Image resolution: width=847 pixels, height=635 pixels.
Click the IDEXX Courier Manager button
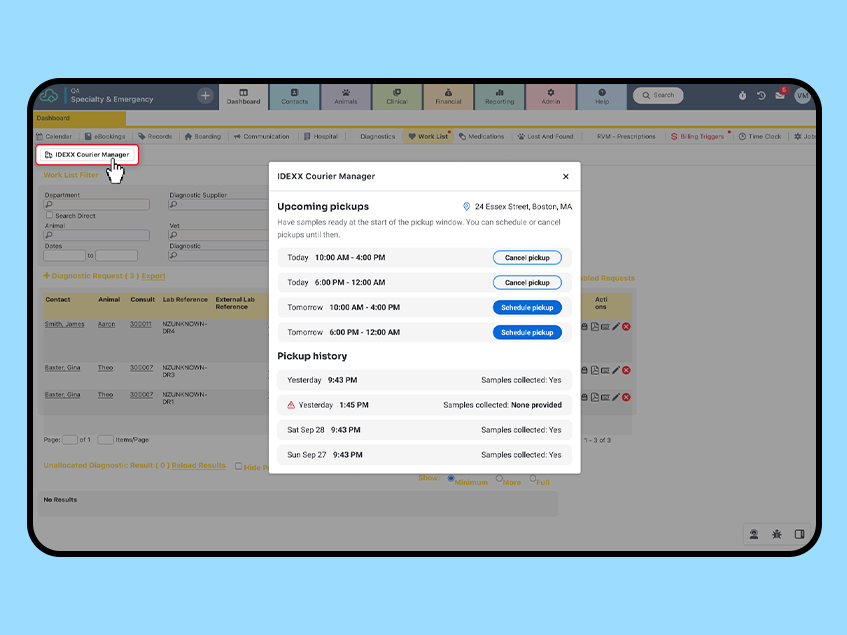click(87, 155)
